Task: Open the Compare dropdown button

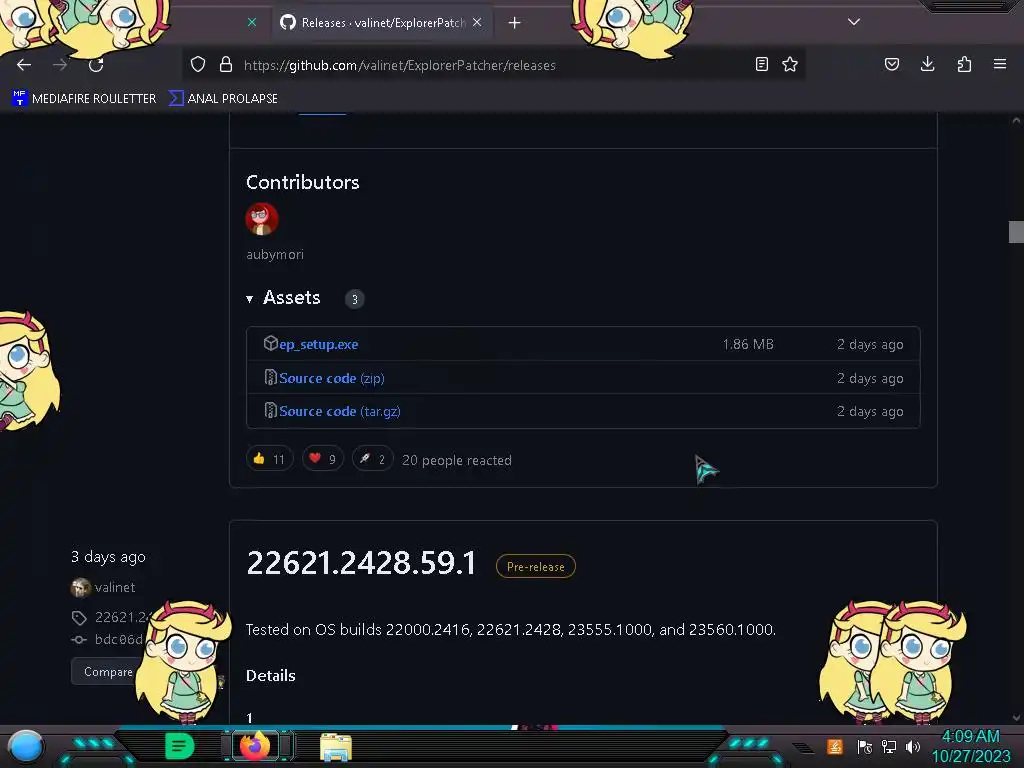Action: pos(106,671)
